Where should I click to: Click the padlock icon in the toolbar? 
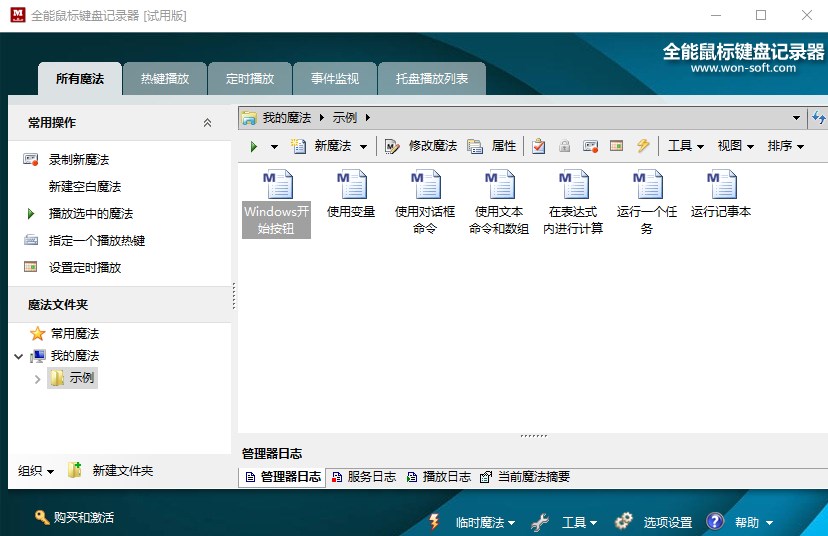point(565,146)
